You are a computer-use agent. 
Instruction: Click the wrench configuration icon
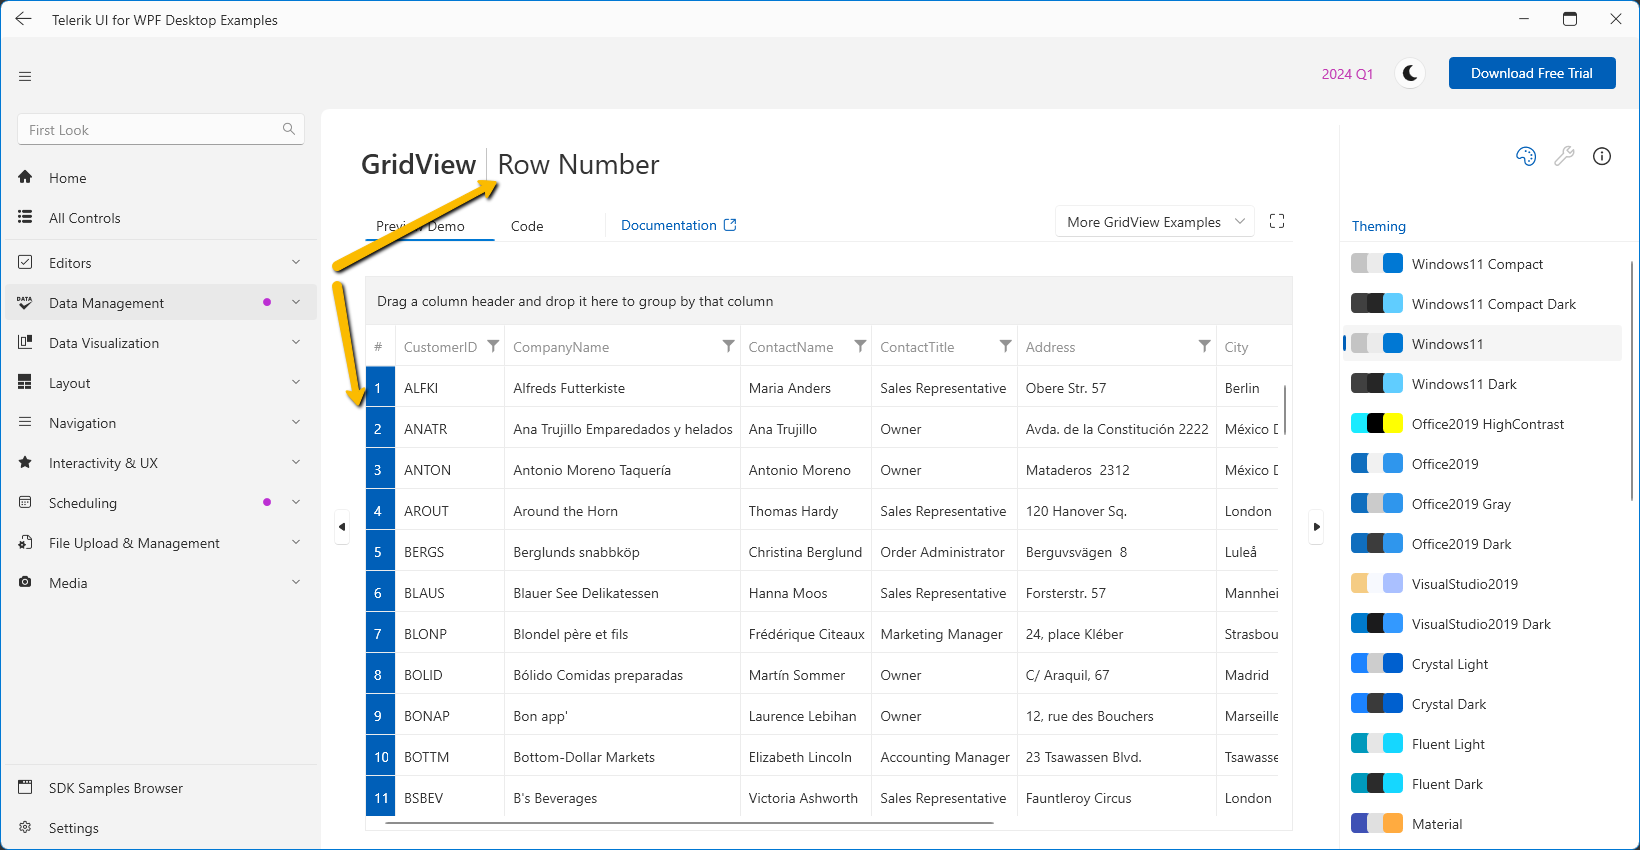1564,156
